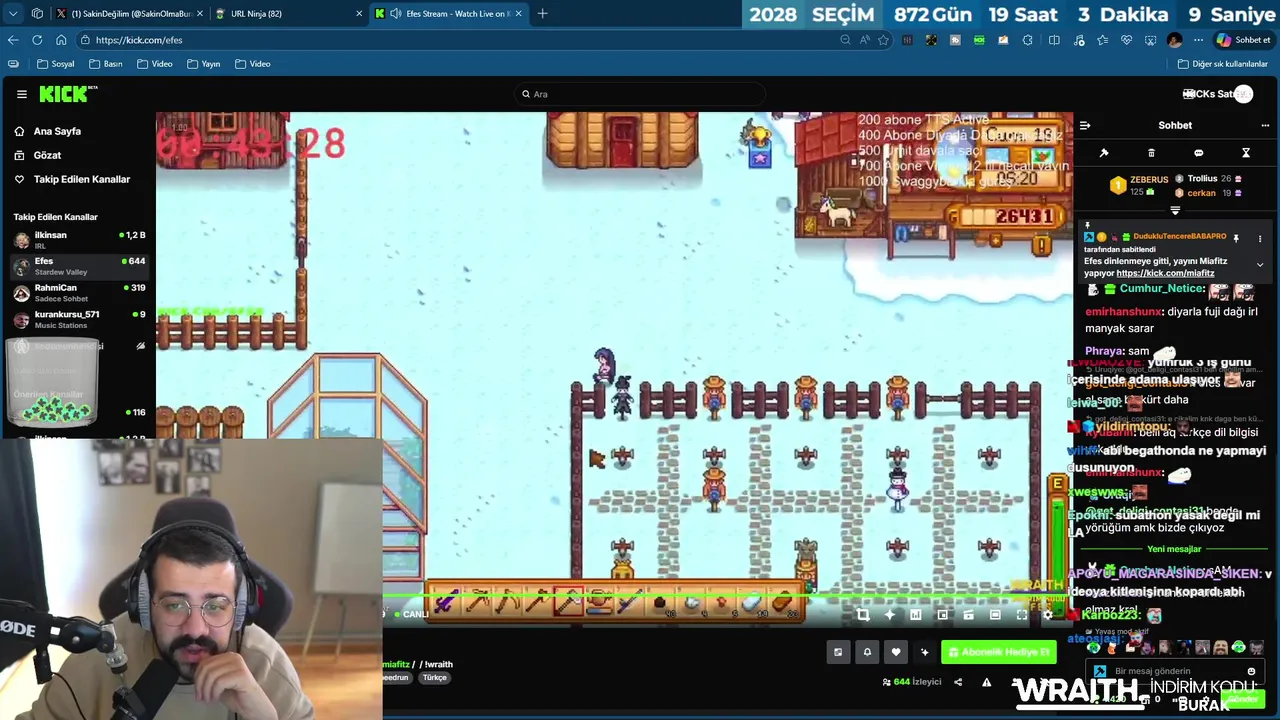The width and height of the screenshot is (1280, 720).
Task: Toggle the notification bell
Action: 867,652
